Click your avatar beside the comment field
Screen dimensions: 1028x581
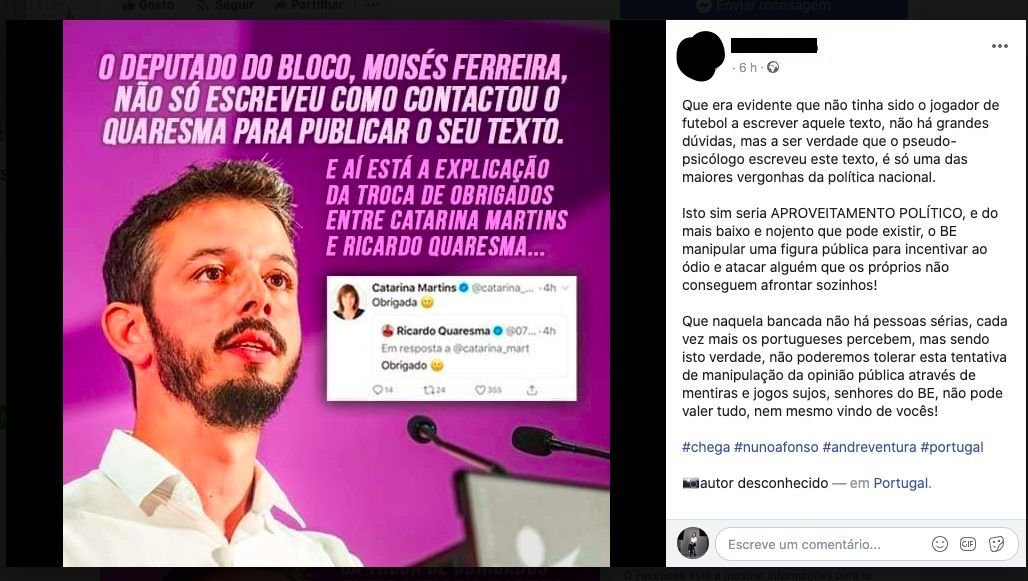point(692,543)
